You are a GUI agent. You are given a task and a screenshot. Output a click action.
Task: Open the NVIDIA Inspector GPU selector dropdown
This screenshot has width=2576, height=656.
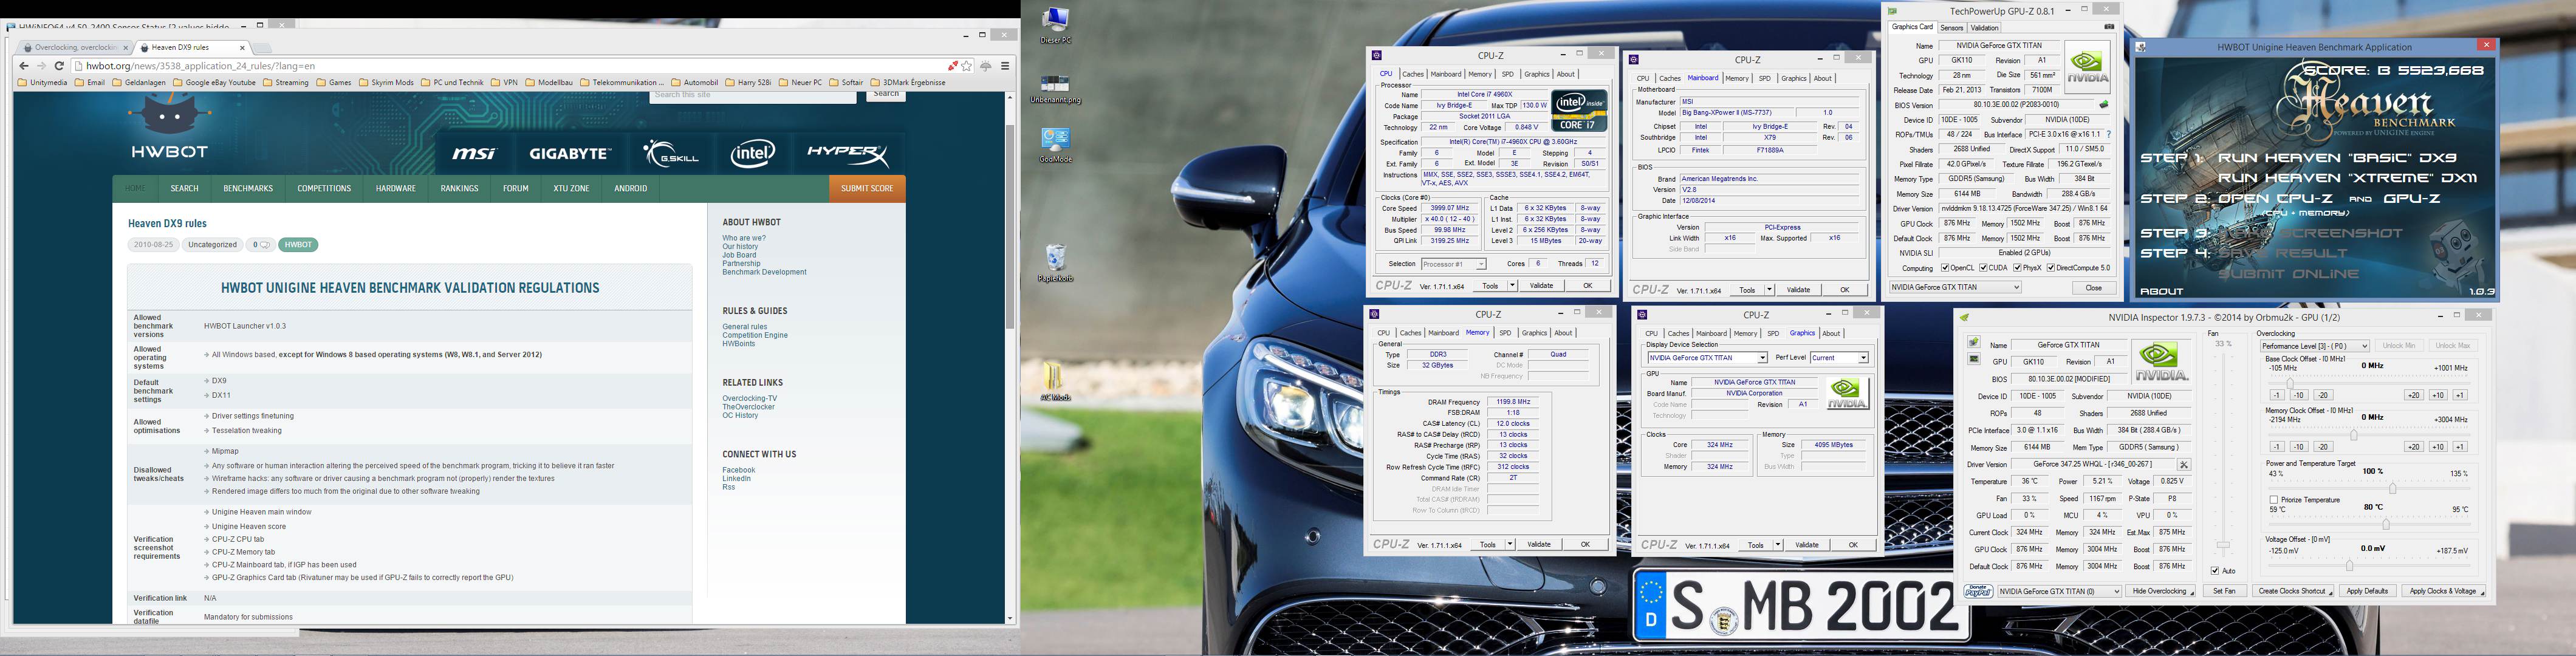(x=2059, y=592)
